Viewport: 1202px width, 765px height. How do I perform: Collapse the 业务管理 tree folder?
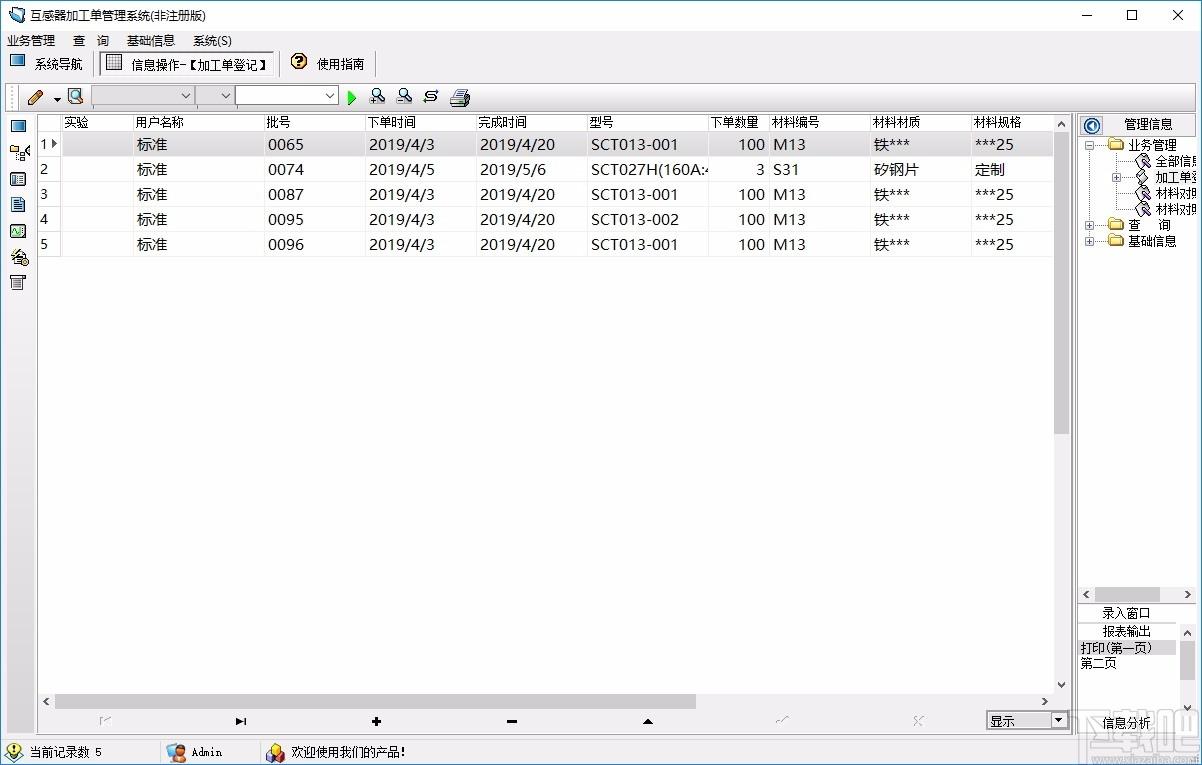(1089, 145)
